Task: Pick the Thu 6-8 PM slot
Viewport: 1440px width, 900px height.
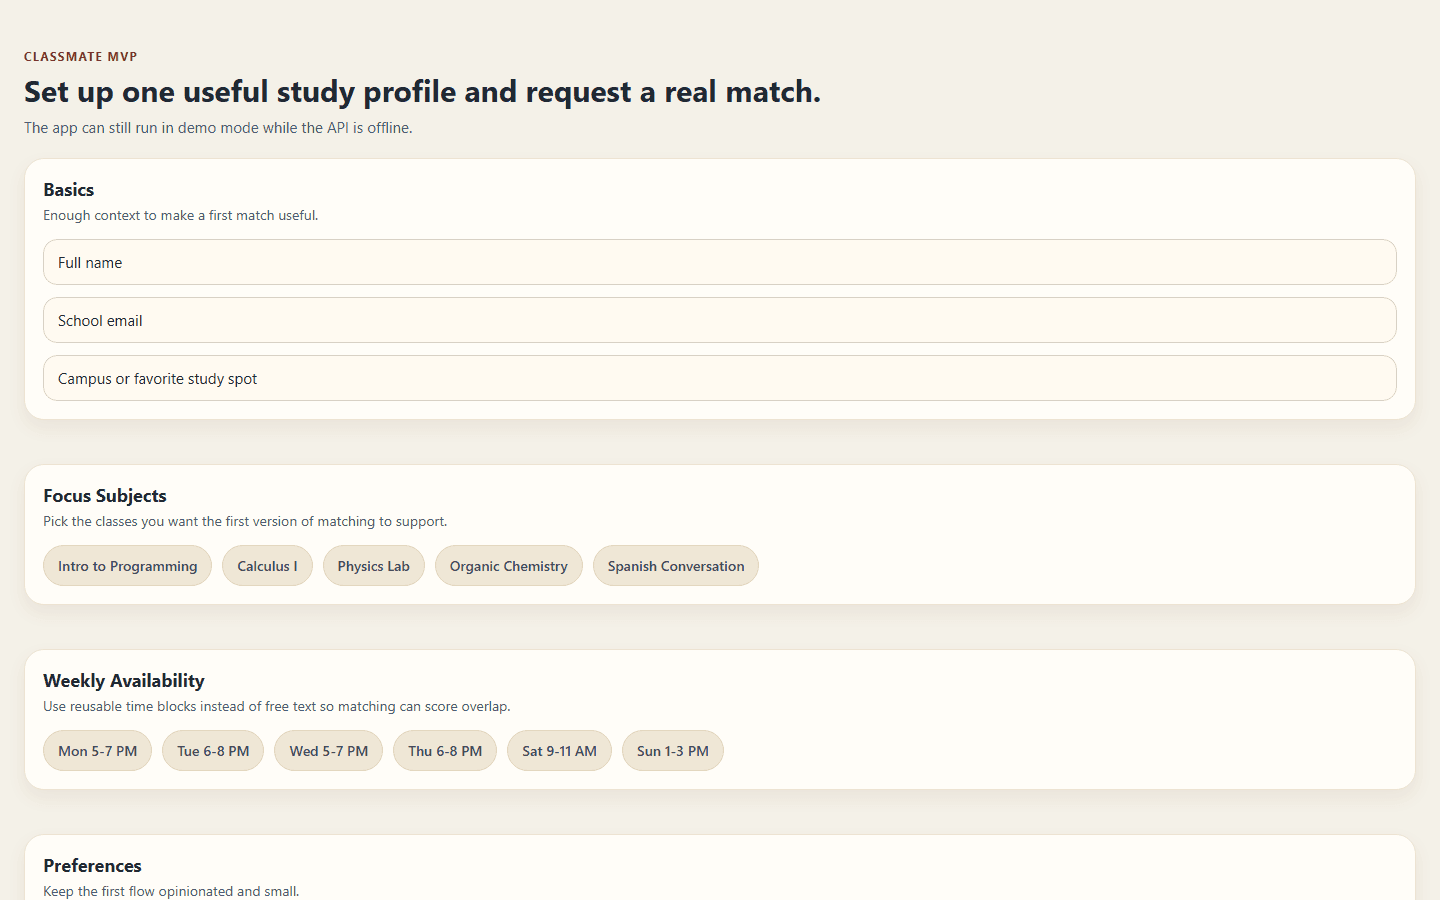Action: pos(445,751)
